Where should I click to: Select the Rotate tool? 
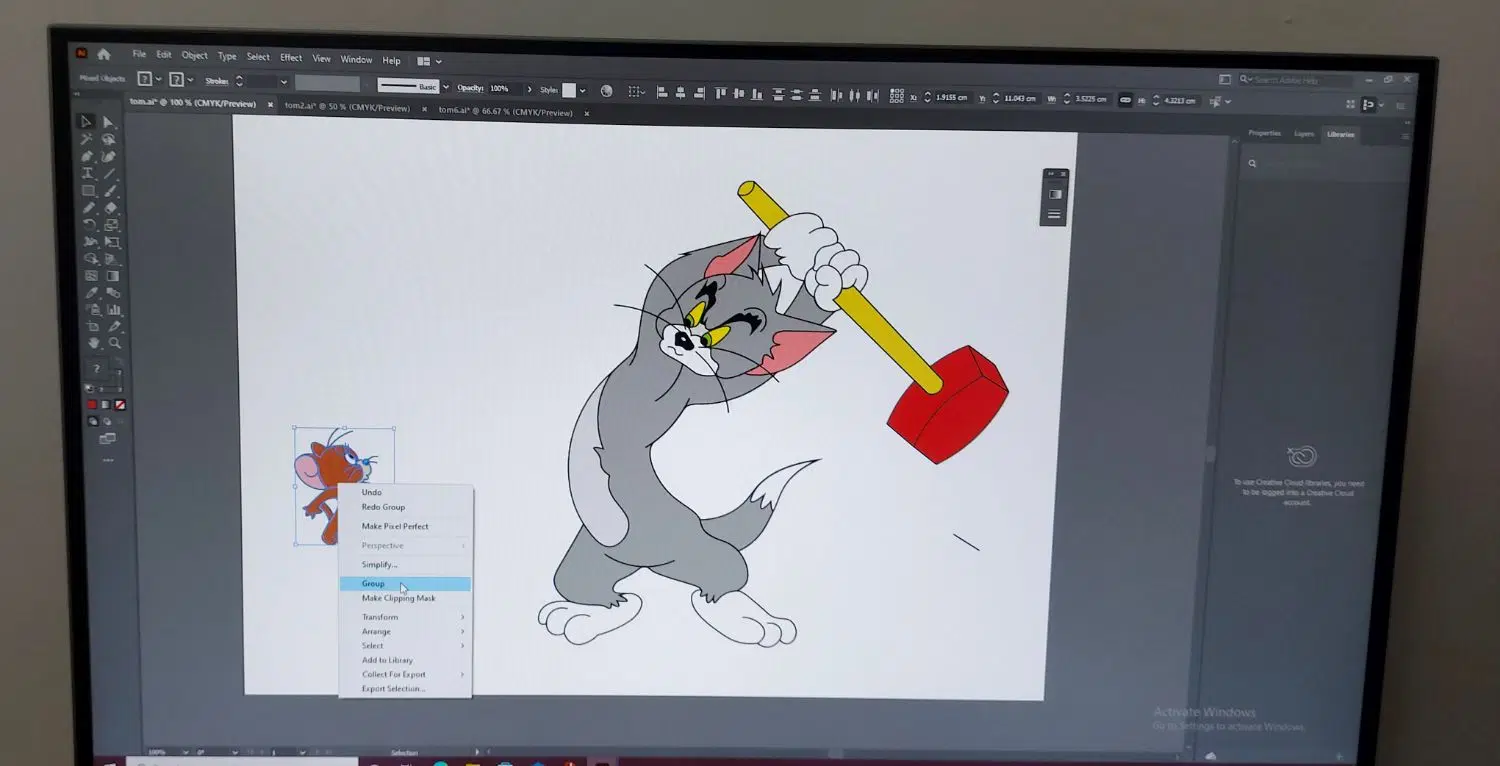pyautogui.click(x=89, y=225)
